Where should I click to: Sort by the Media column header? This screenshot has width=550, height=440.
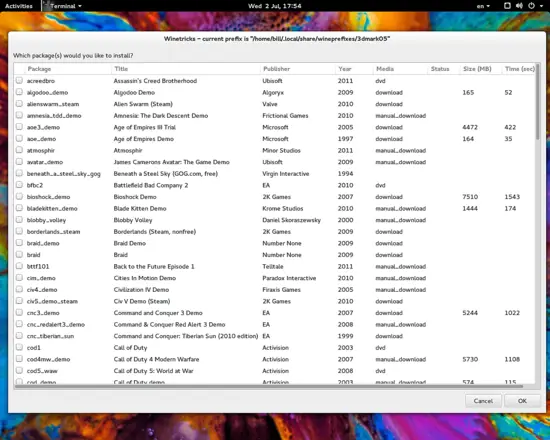(x=400, y=69)
